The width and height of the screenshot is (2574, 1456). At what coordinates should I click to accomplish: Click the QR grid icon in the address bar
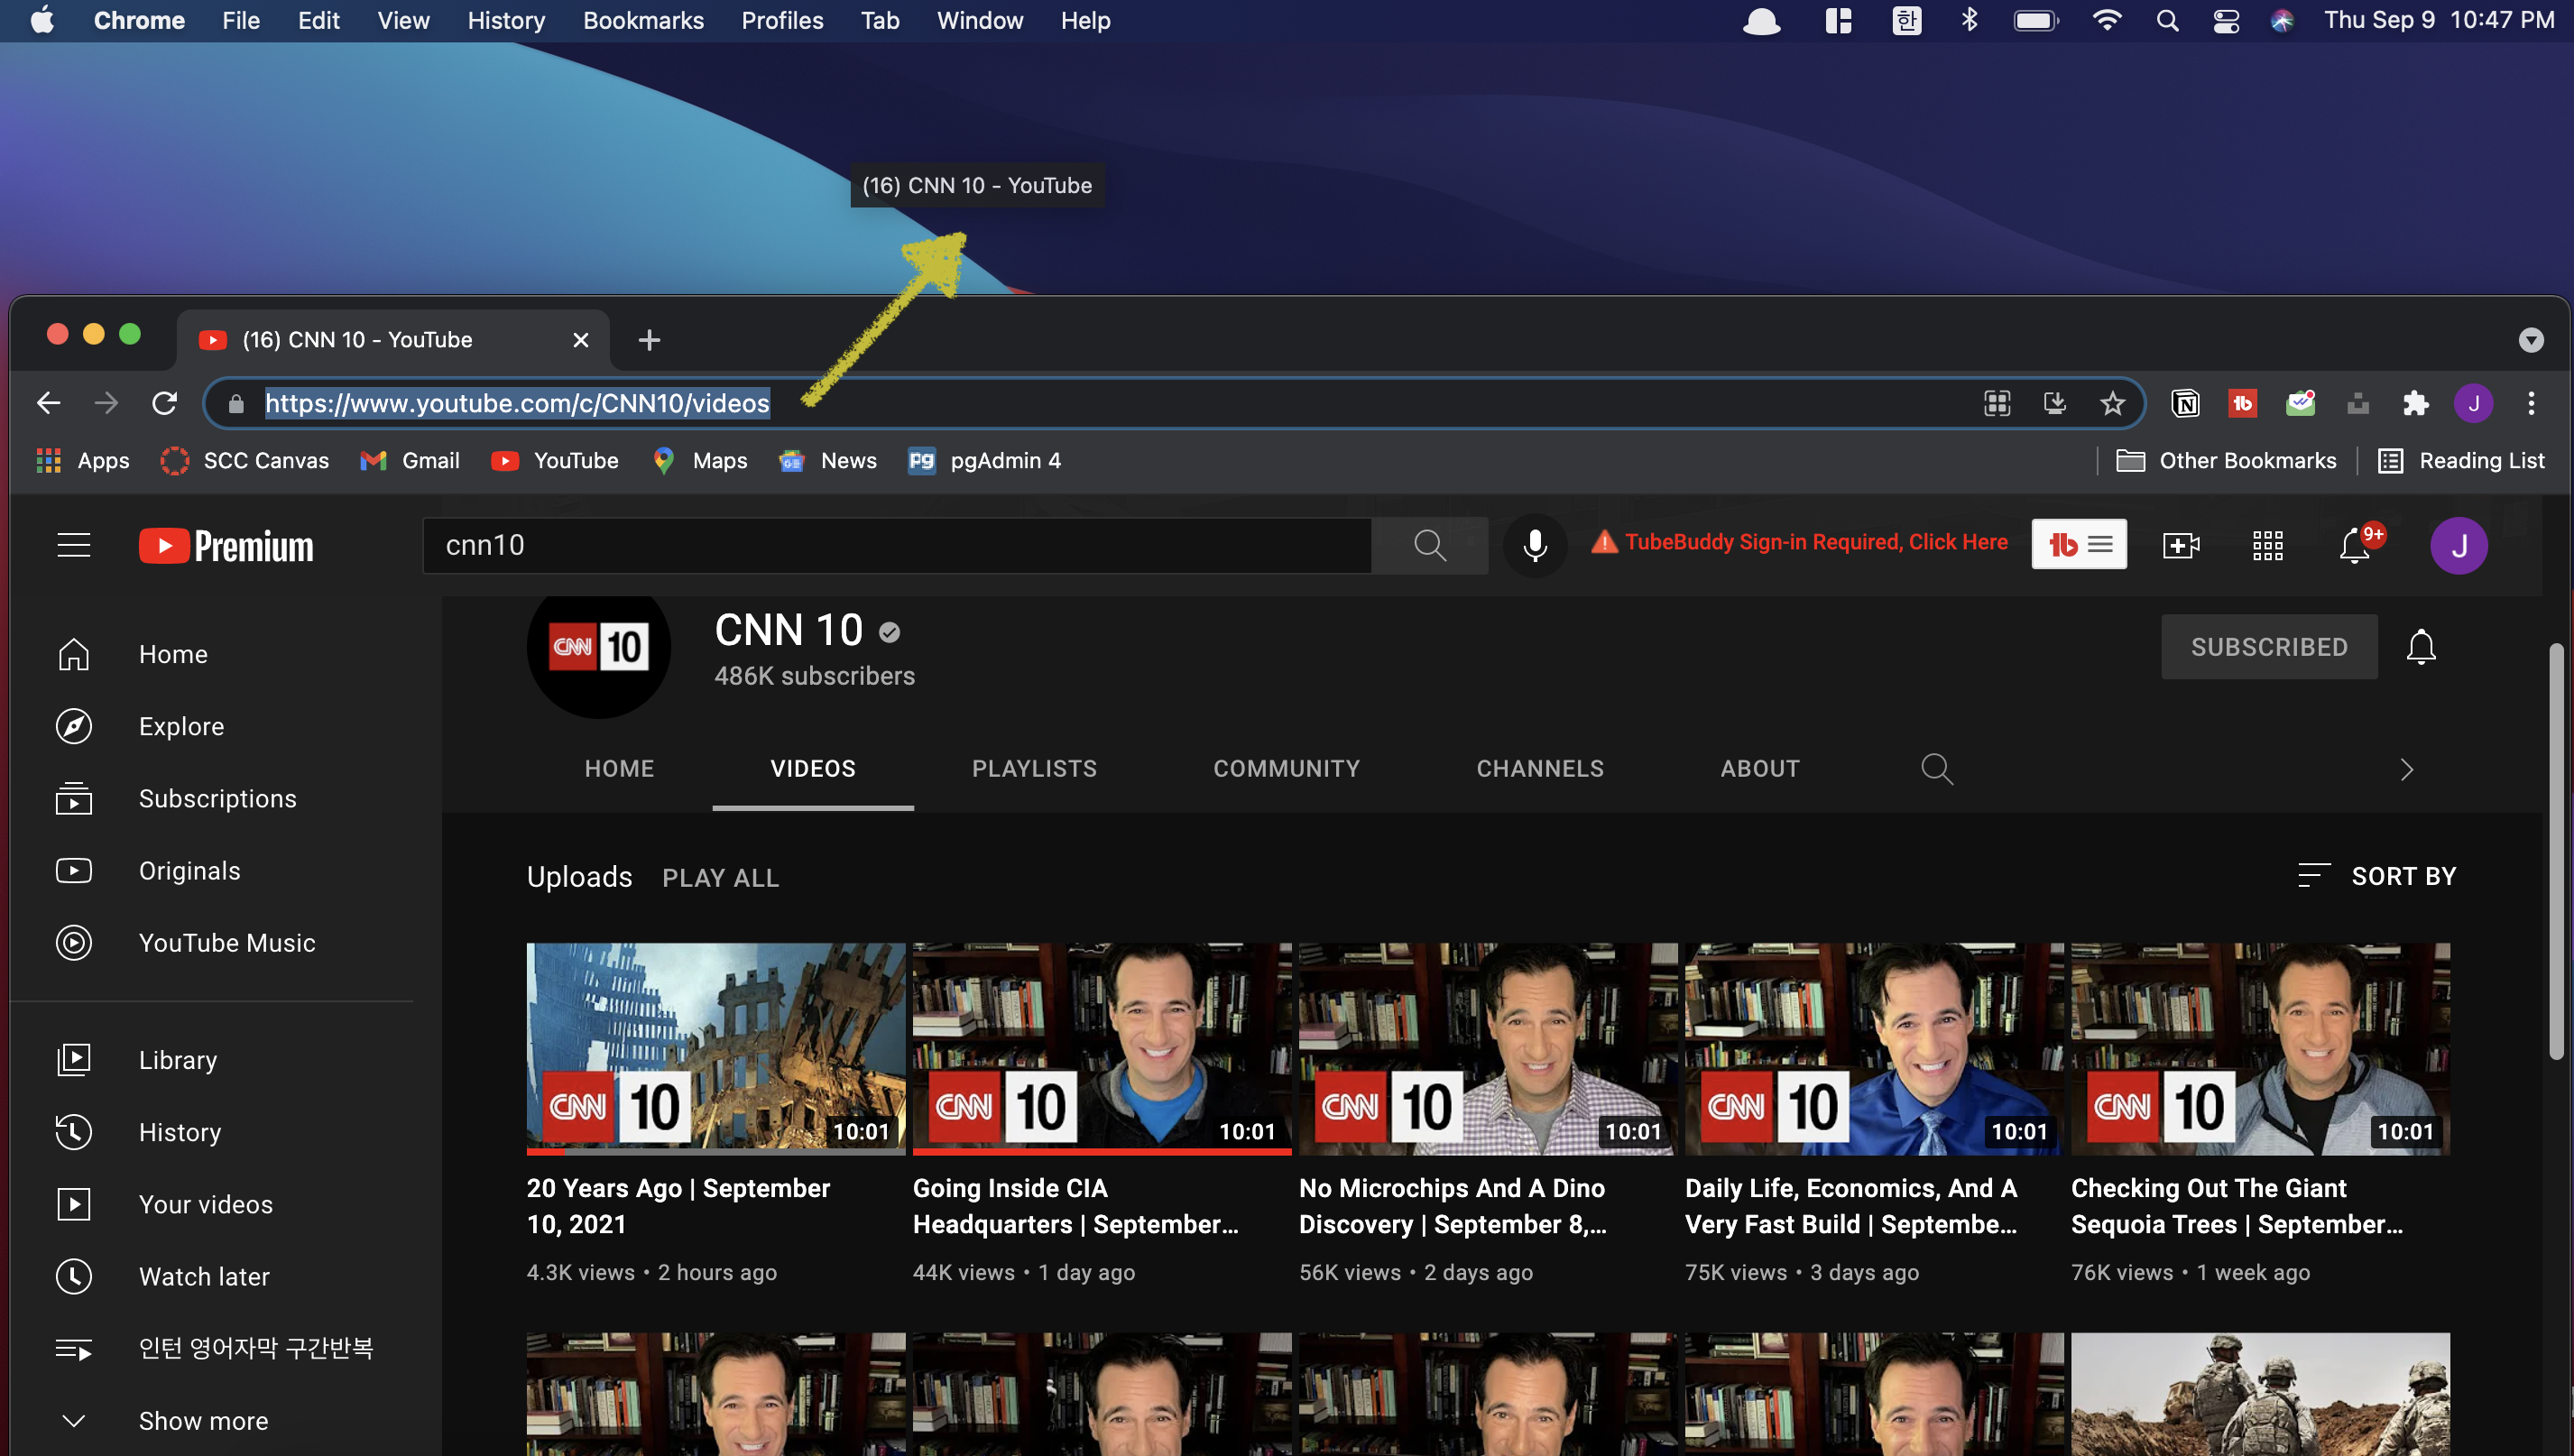(1997, 403)
